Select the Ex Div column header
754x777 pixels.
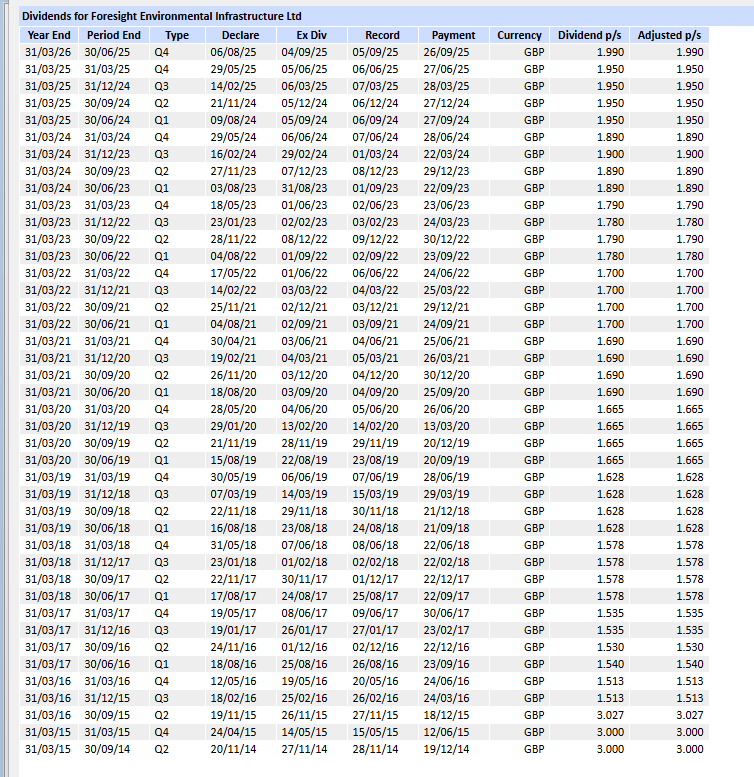pyautogui.click(x=311, y=35)
